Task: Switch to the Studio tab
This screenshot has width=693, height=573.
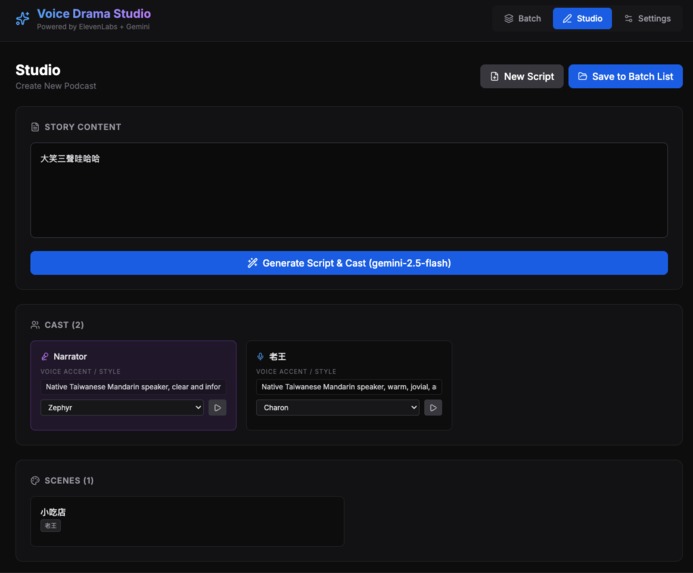Action: (582, 19)
